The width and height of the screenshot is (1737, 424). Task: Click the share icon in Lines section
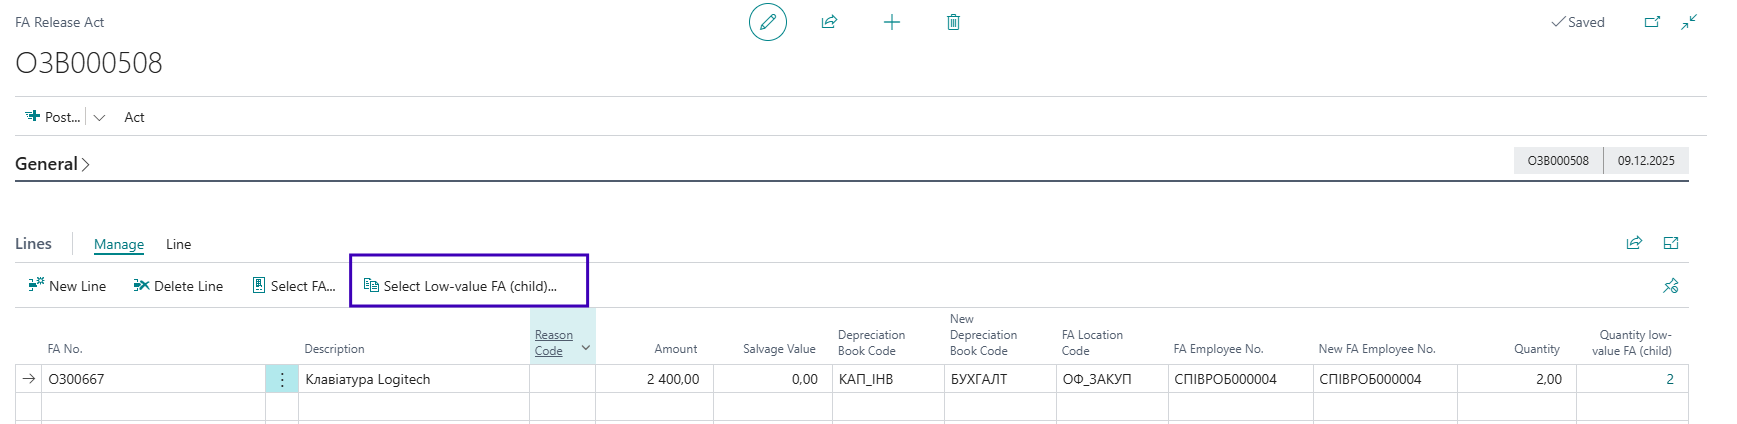coord(1634,243)
